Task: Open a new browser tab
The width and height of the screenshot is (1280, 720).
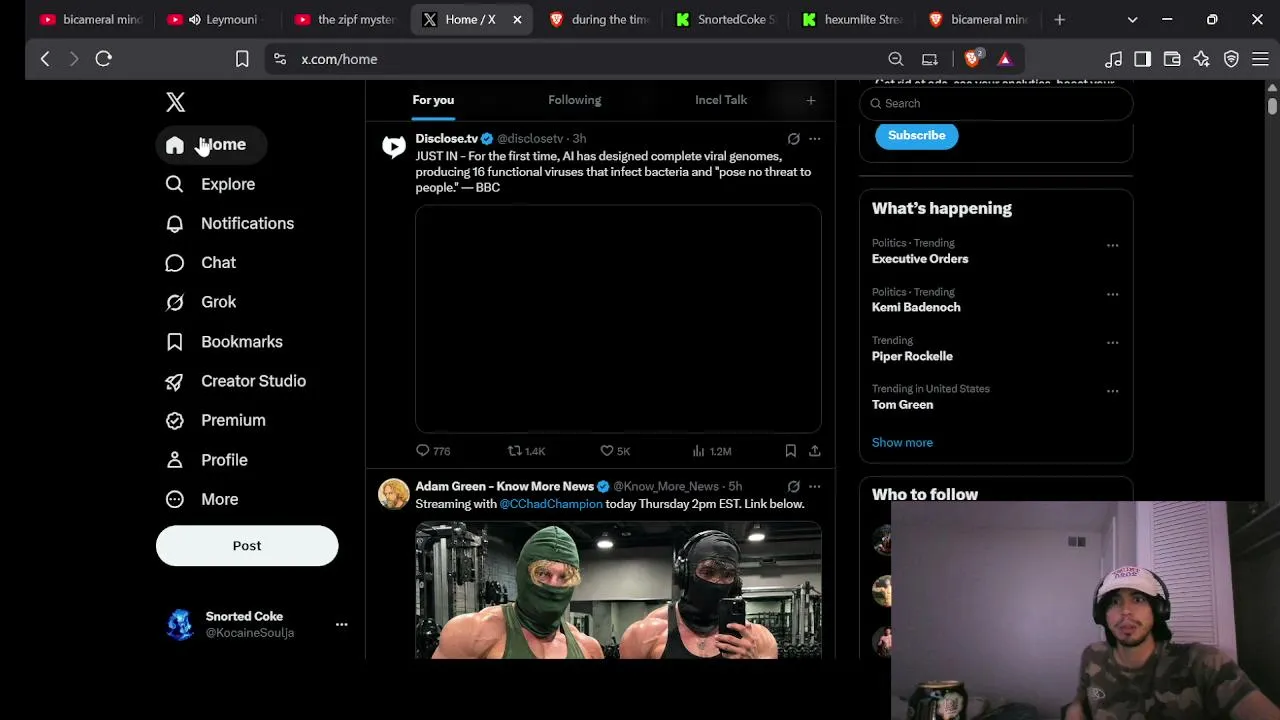Action: 1060,20
